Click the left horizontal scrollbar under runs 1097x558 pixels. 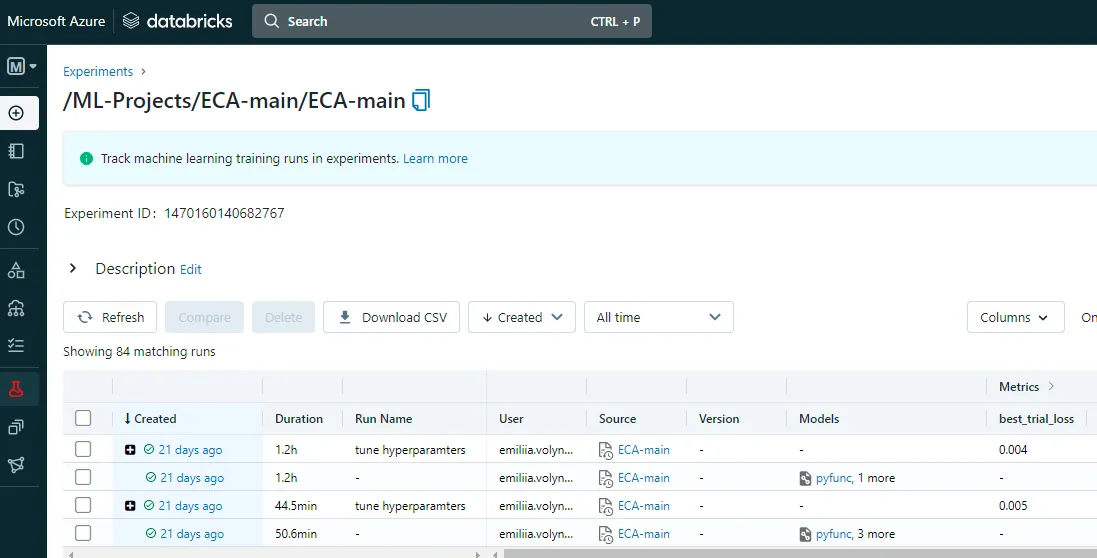(274, 554)
